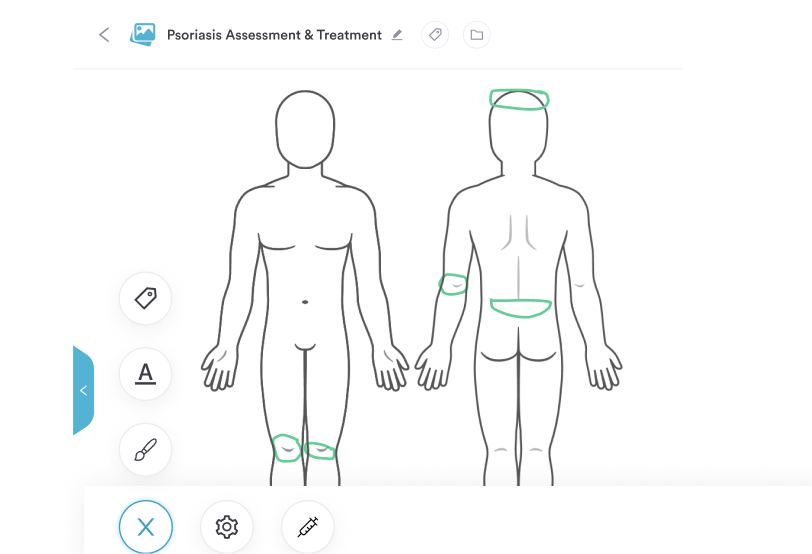
Task: Open the folder button in header
Action: (476, 35)
